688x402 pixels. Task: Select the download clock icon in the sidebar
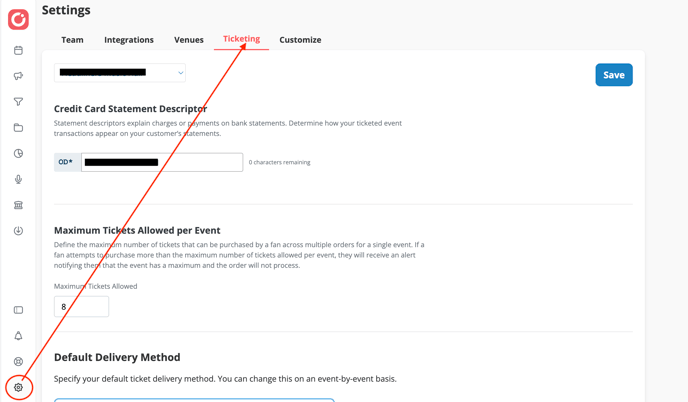tap(18, 231)
